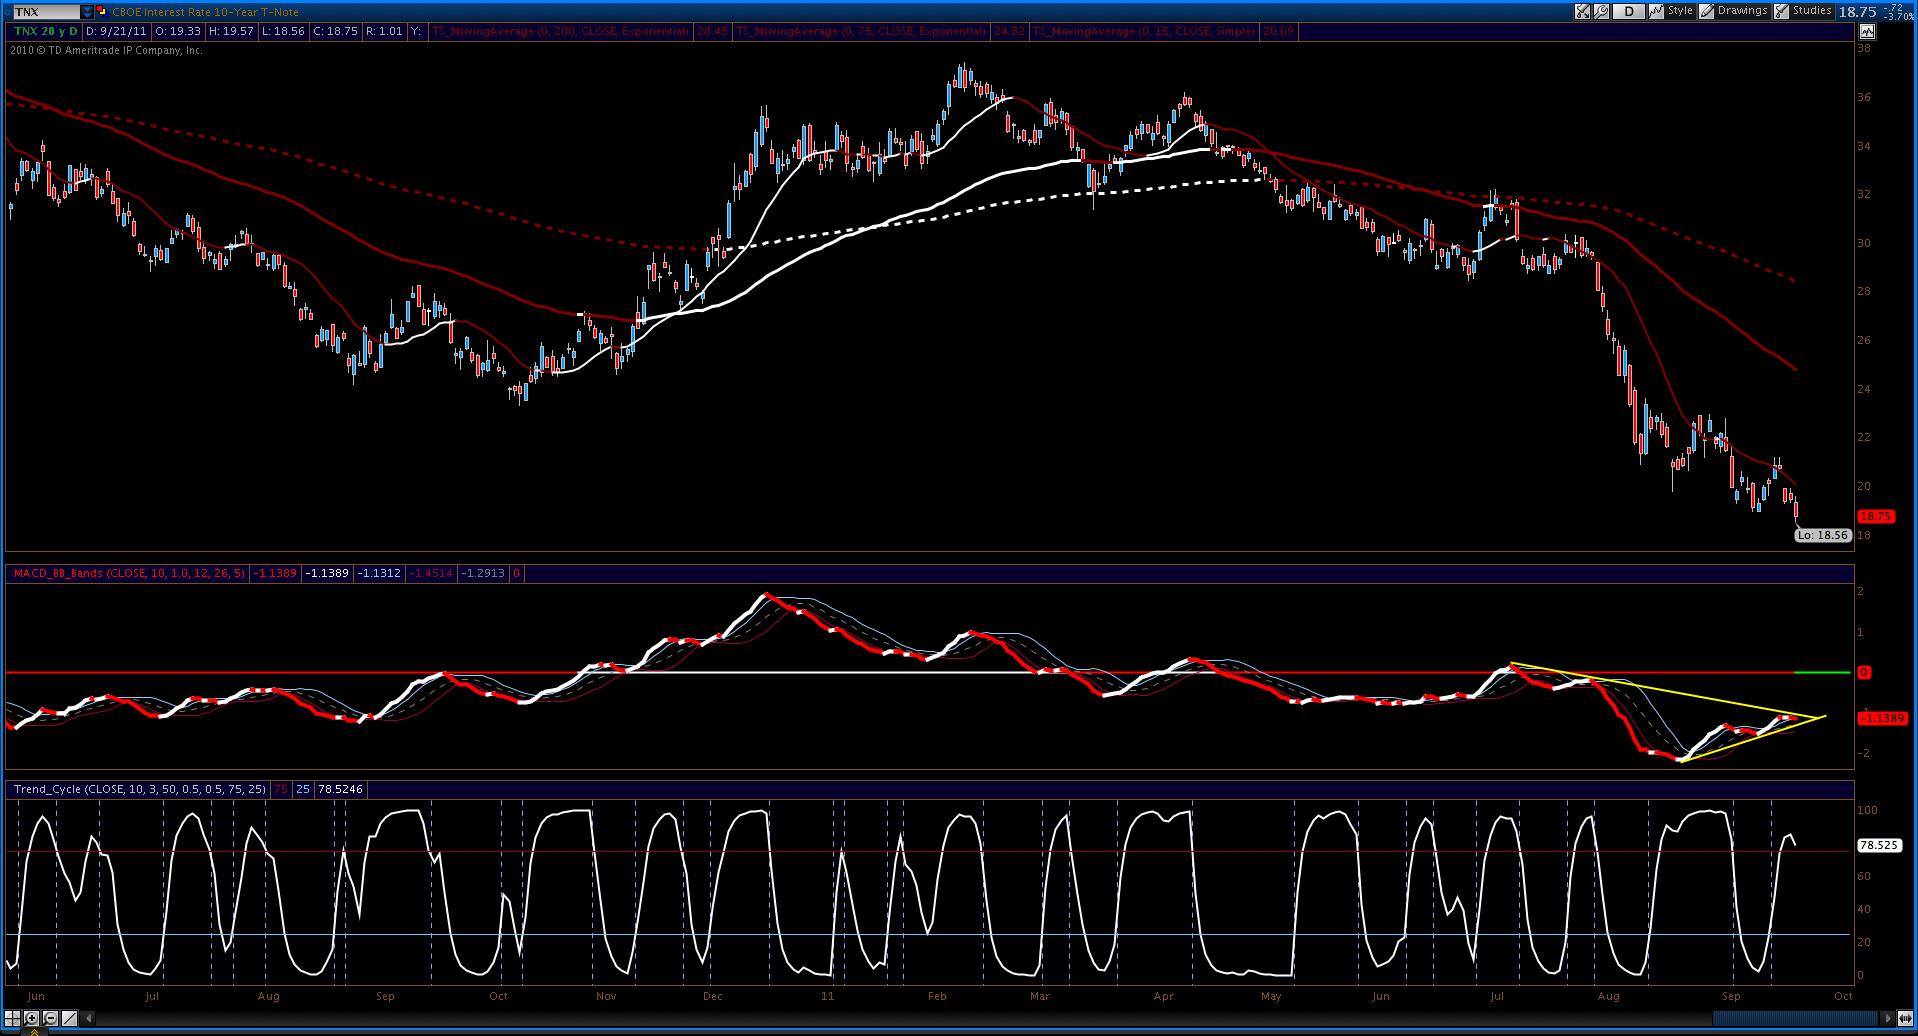
Task: Click the C: 18.75 close value
Action: click(x=335, y=31)
